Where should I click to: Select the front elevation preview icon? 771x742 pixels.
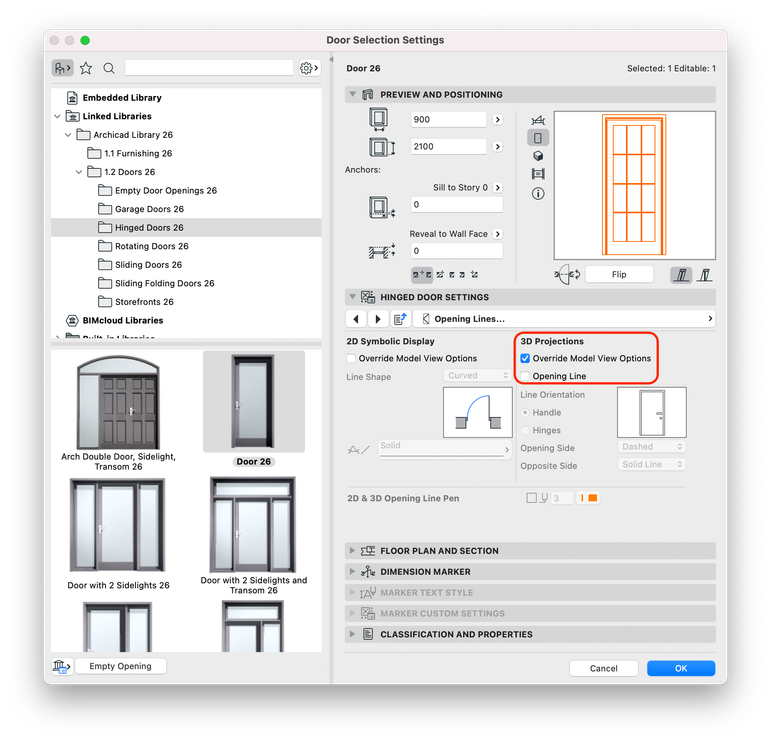(x=538, y=138)
